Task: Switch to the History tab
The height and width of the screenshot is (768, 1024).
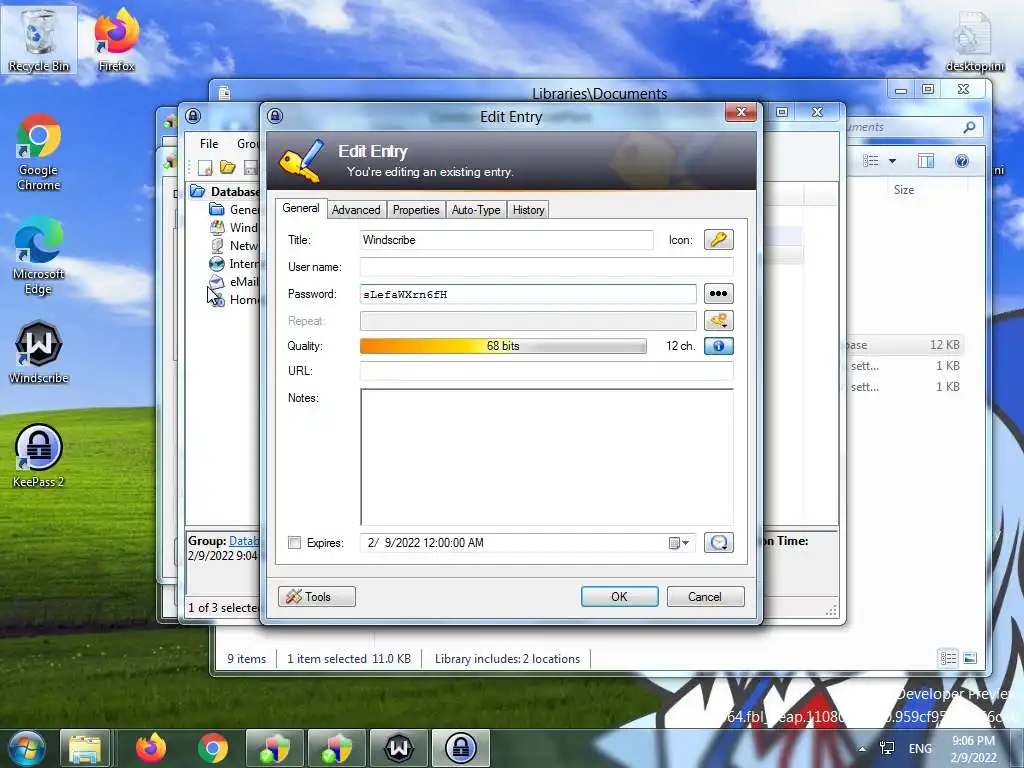Action: click(x=528, y=210)
